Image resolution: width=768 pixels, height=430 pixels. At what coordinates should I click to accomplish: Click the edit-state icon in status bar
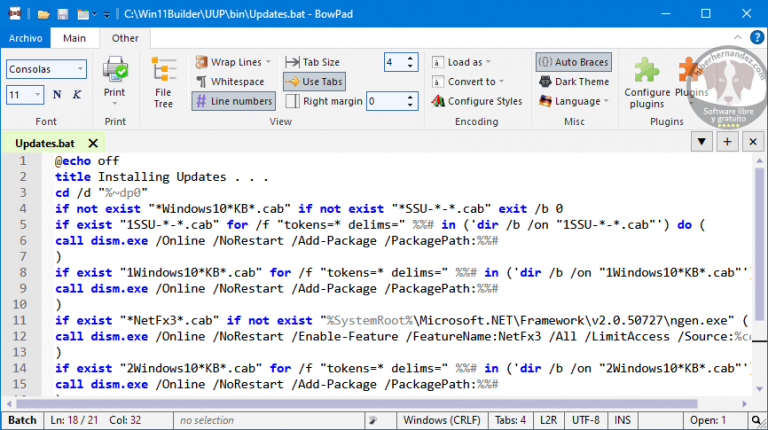373,420
